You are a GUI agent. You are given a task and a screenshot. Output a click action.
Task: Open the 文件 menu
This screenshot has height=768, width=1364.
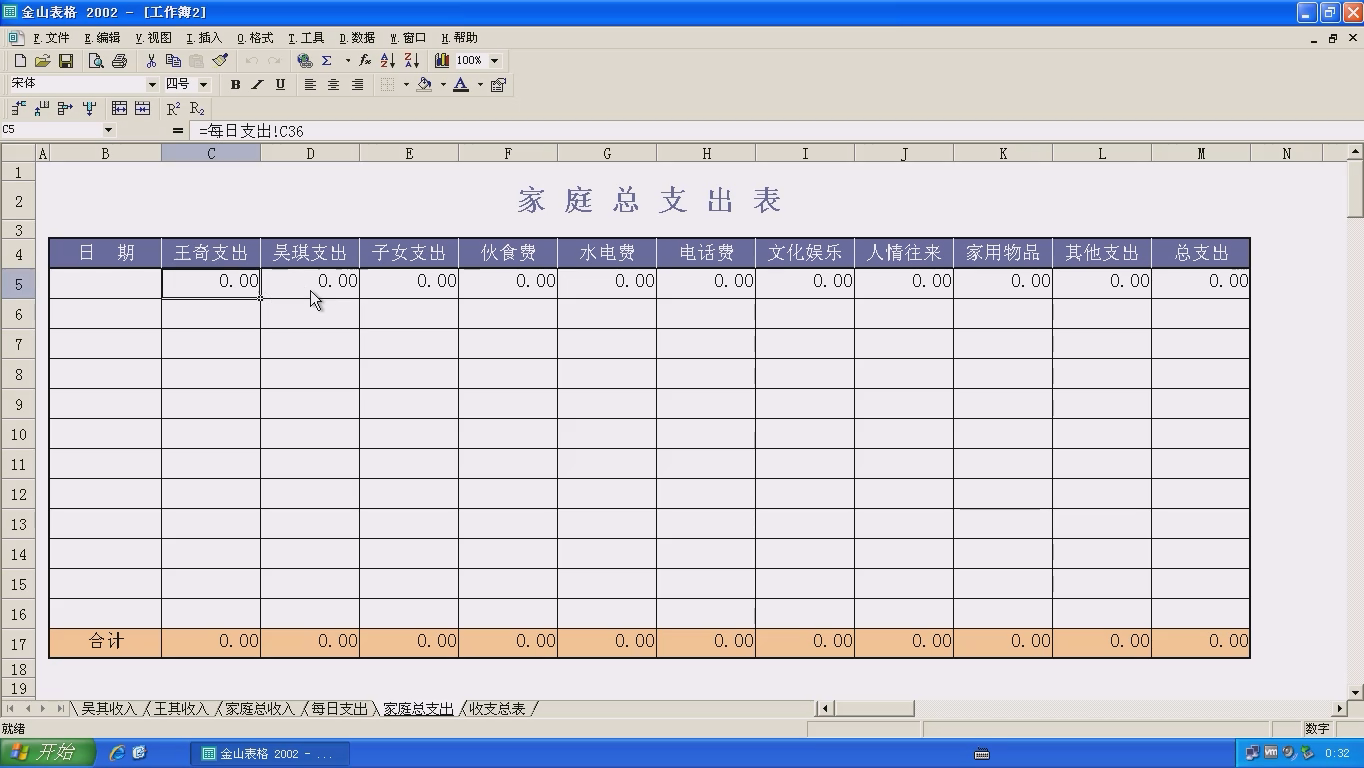[x=51, y=38]
